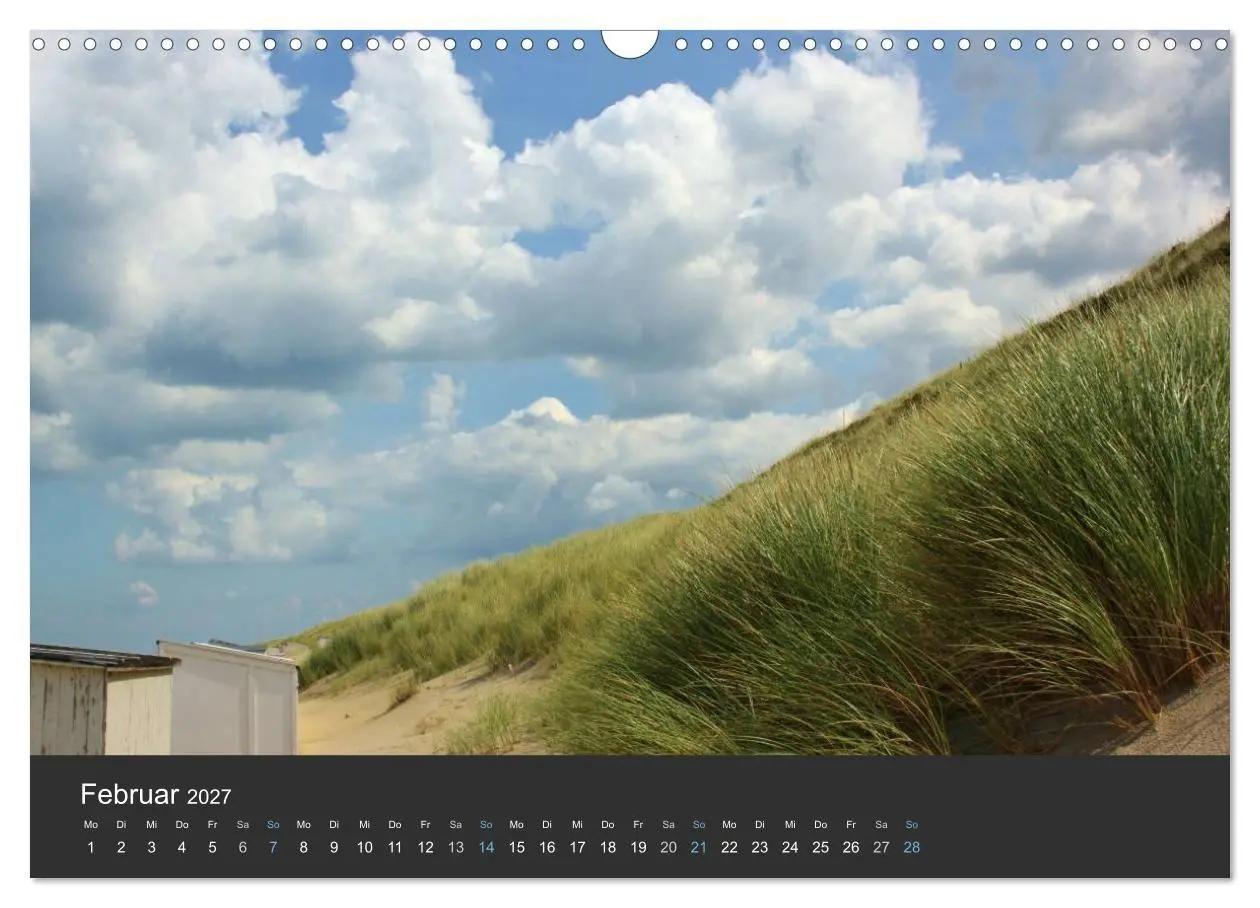The width and height of the screenshot is (1260, 908).
Task: Click the "So" weekday label over date 21
Action: 699,825
